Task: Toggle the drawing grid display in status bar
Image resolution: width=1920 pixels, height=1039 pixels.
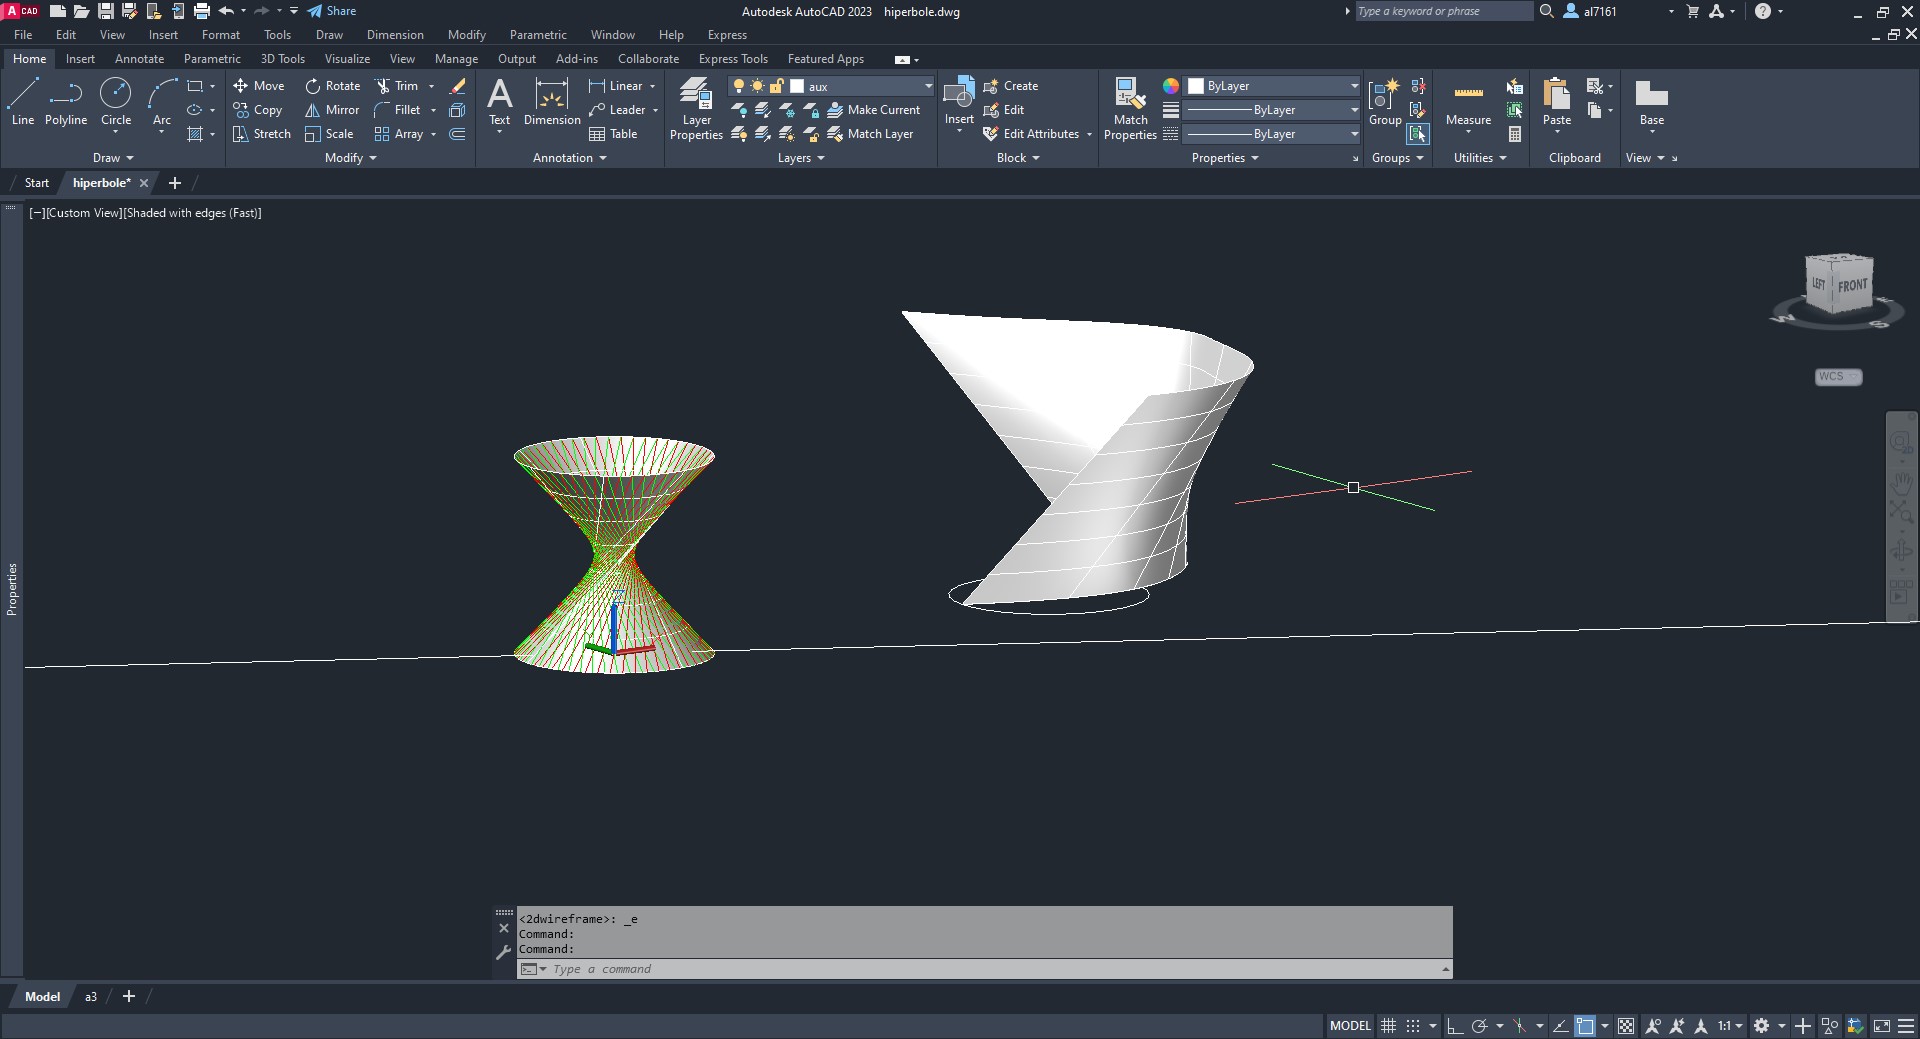Action: coord(1388,1026)
